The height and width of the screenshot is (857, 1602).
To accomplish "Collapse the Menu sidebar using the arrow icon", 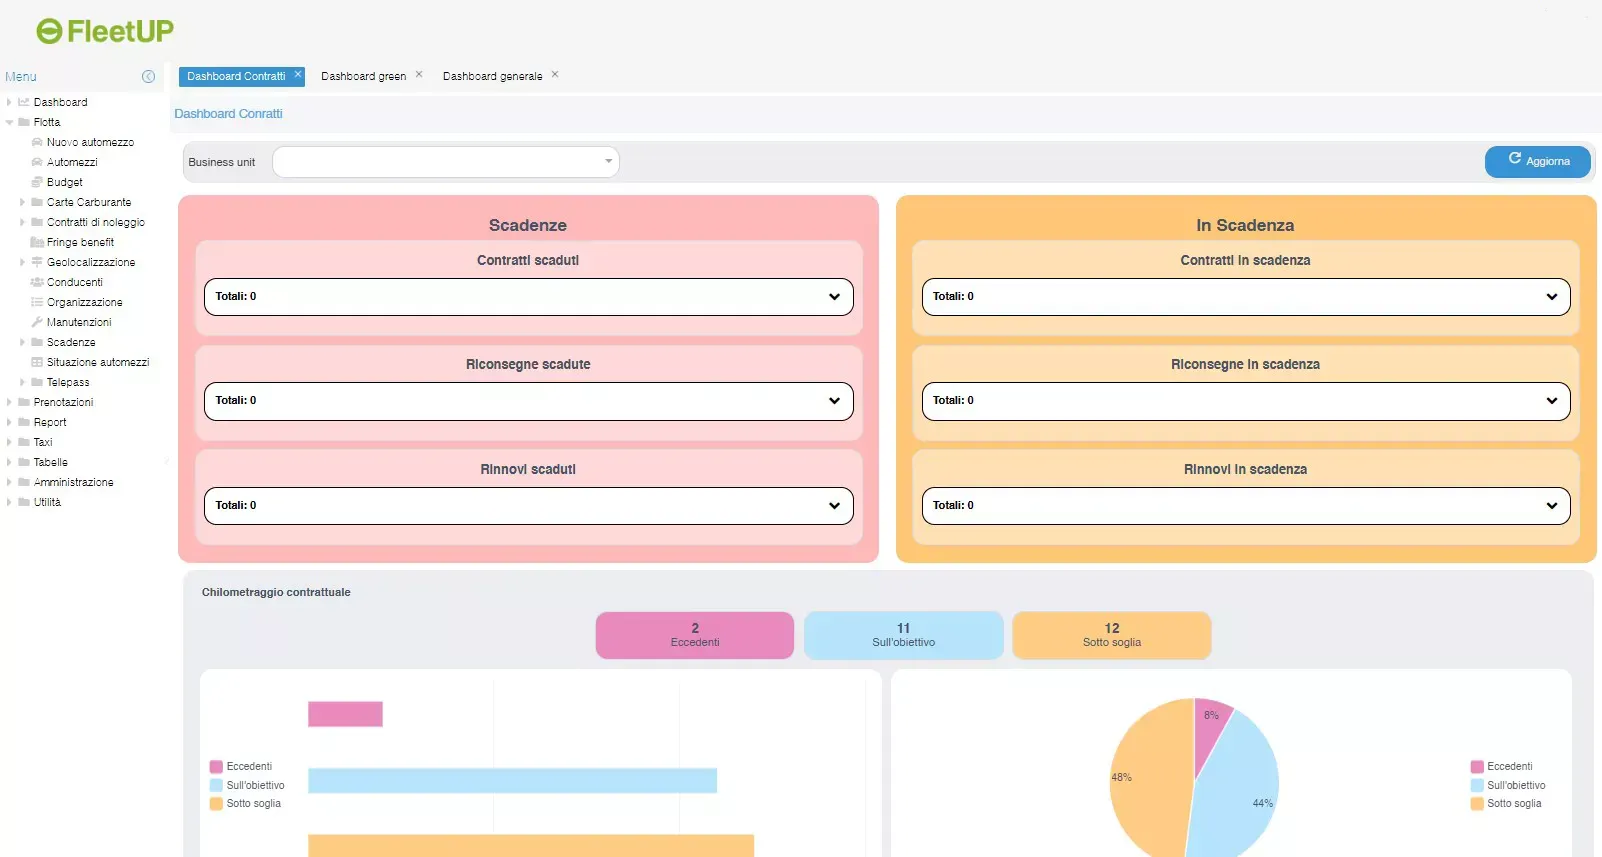I will [148, 77].
